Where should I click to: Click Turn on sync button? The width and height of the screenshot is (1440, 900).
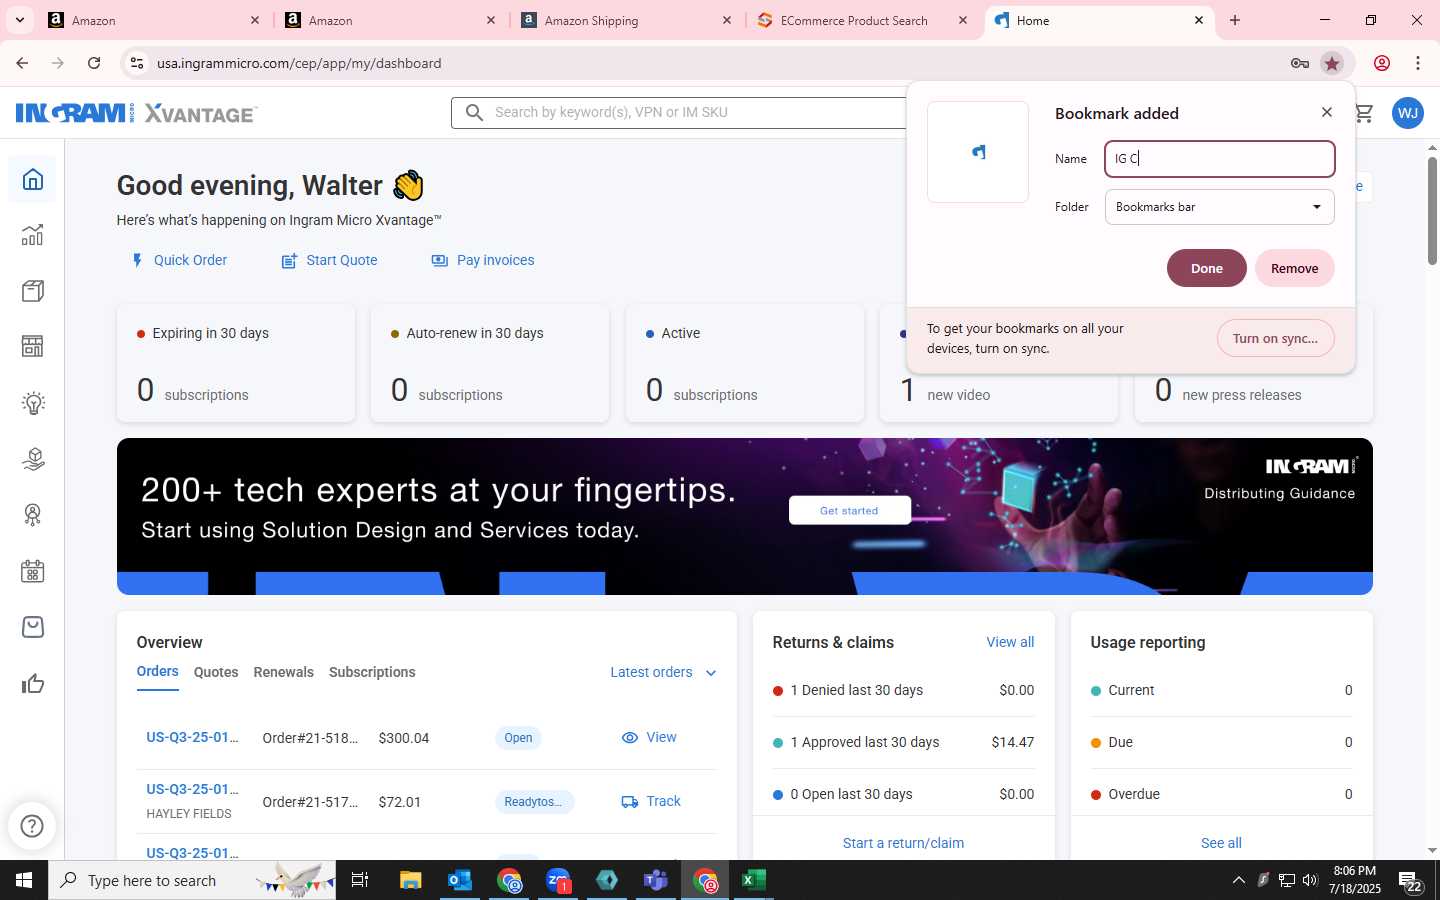1275,338
